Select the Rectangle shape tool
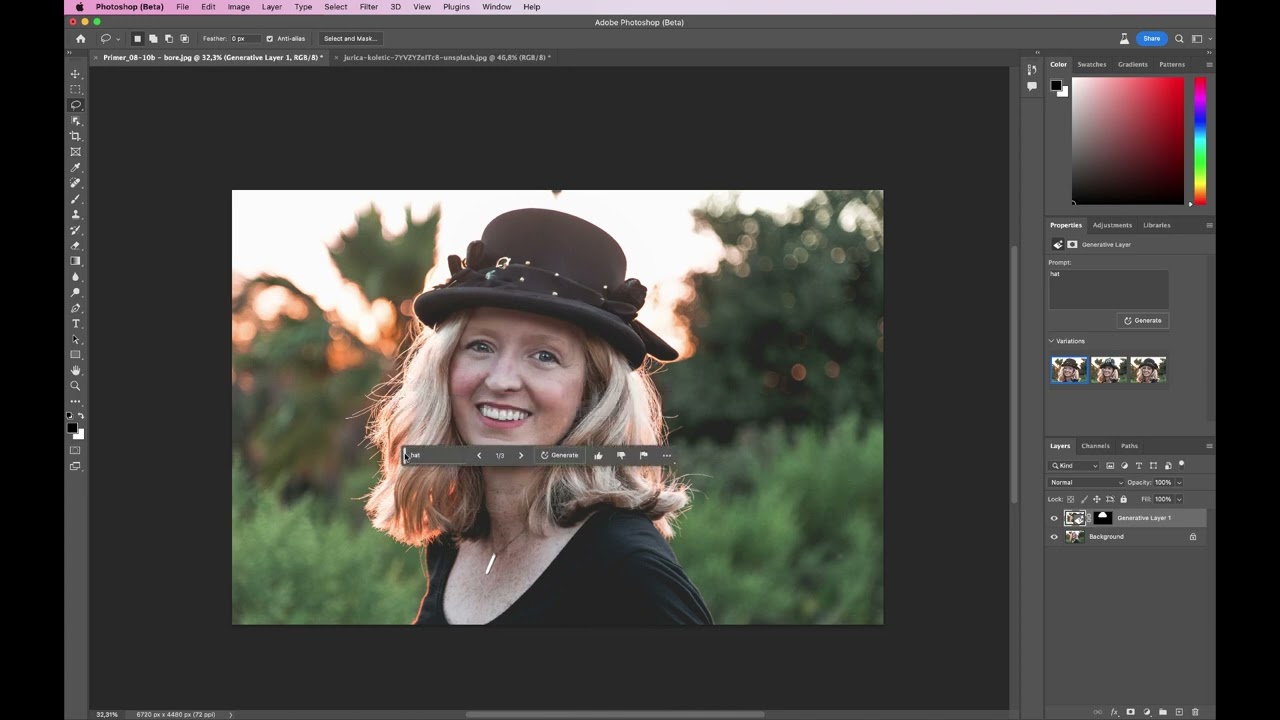Viewport: 1280px width, 720px height. click(x=75, y=355)
